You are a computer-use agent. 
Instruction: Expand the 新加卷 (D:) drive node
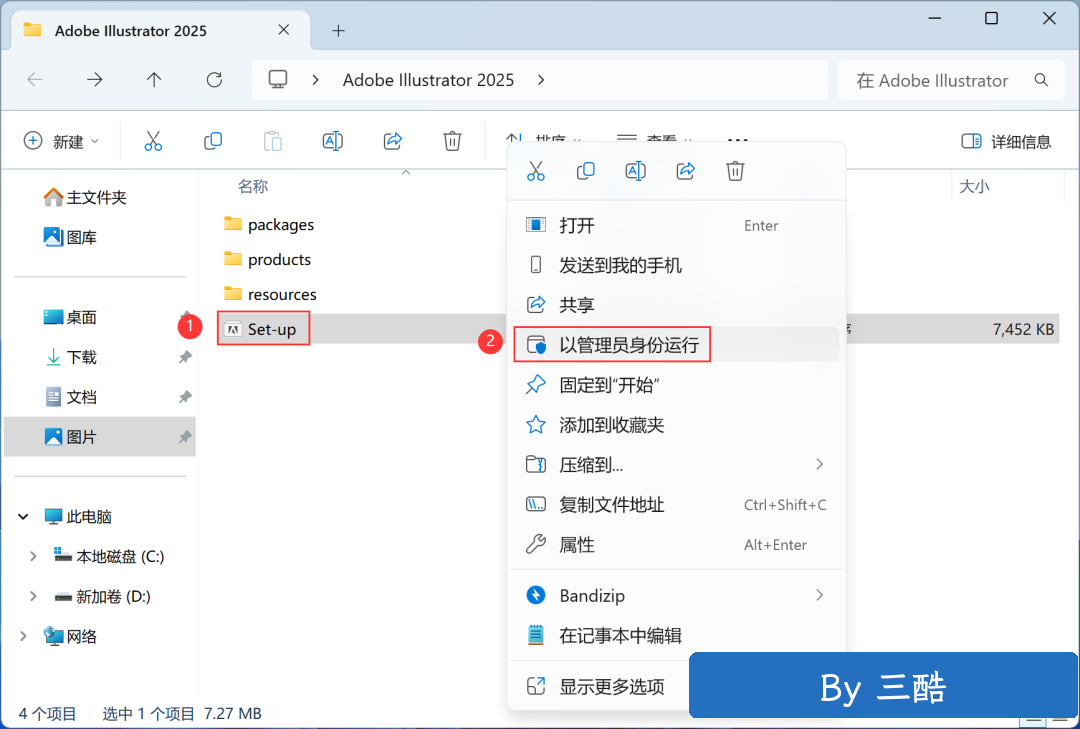[33, 596]
